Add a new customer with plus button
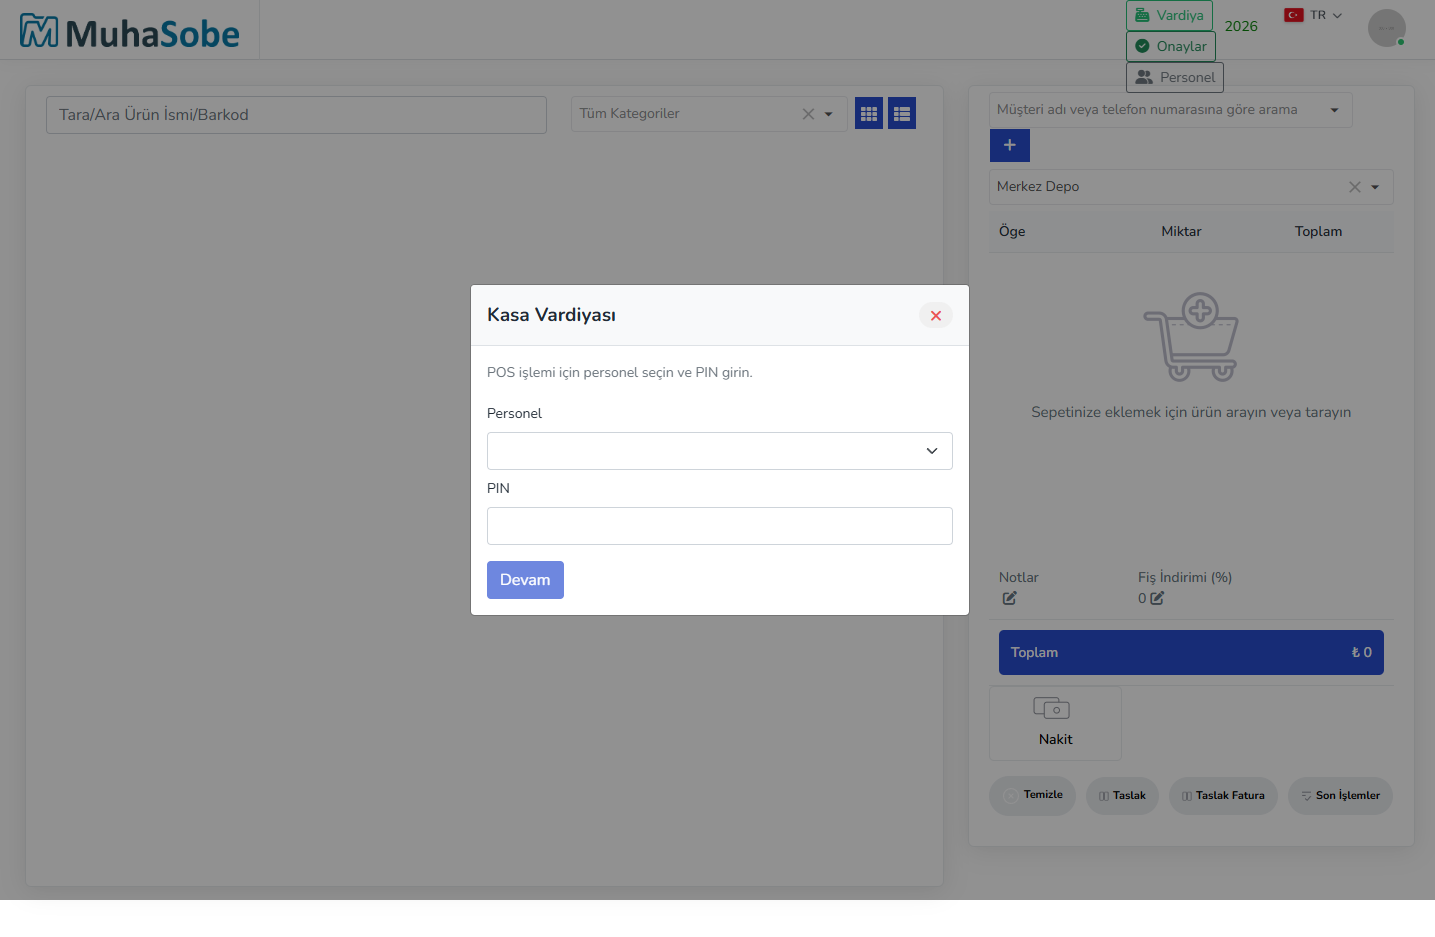This screenshot has width=1435, height=937. pyautogui.click(x=1009, y=146)
